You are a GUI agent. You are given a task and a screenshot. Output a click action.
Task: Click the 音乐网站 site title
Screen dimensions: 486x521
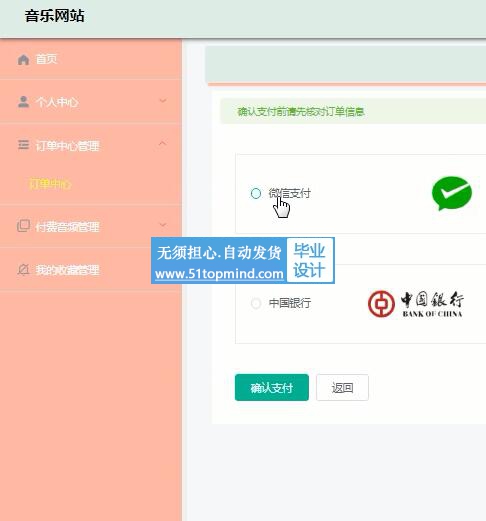coord(54,16)
